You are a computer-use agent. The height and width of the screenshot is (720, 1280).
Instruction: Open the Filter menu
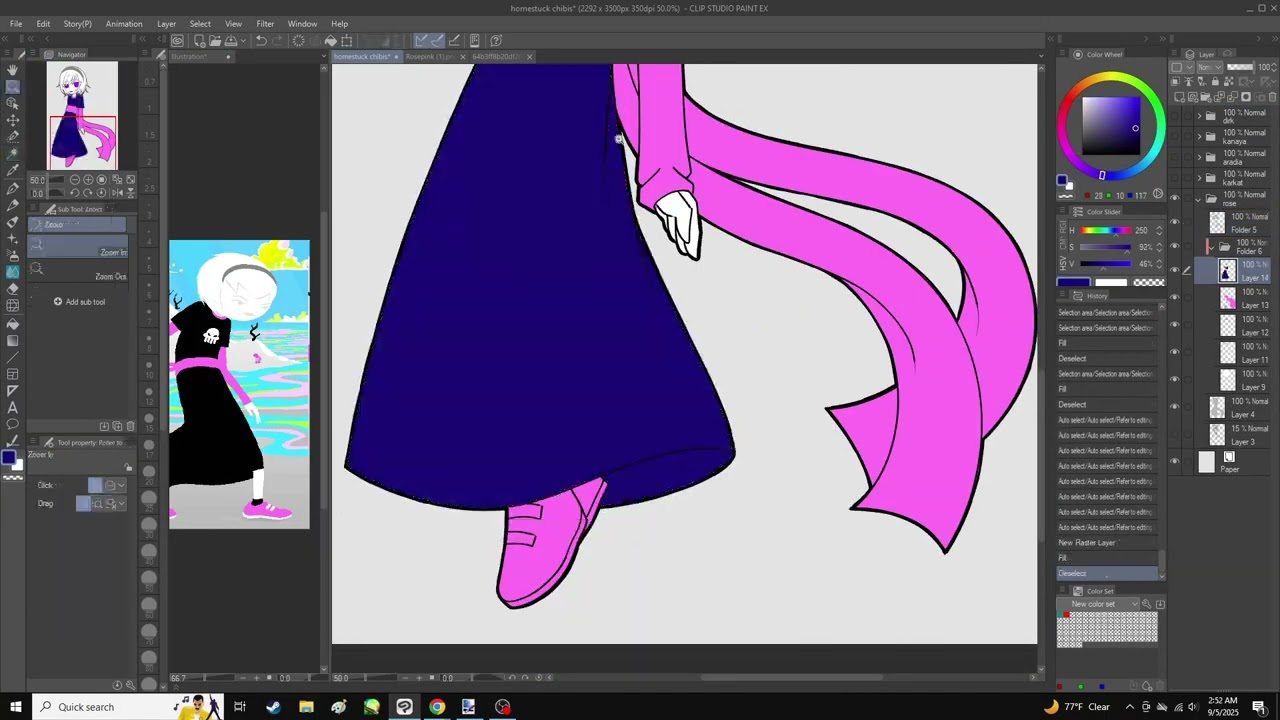[x=265, y=24]
